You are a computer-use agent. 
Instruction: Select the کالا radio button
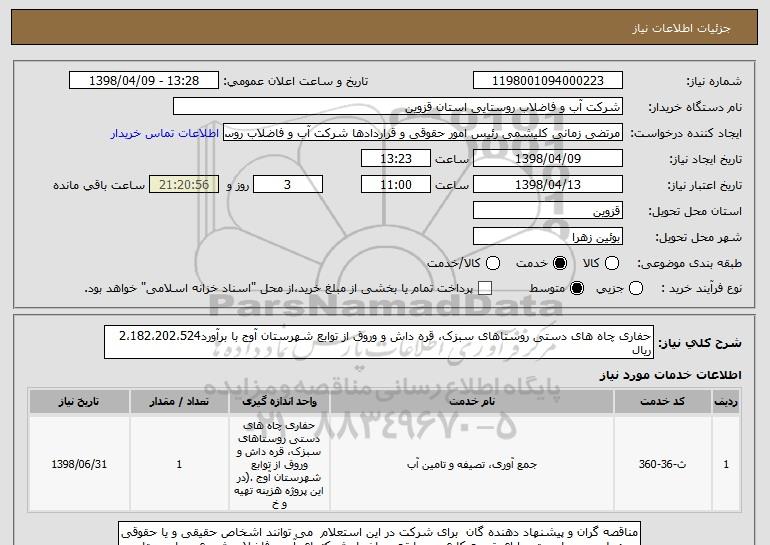pyautogui.click(x=612, y=263)
